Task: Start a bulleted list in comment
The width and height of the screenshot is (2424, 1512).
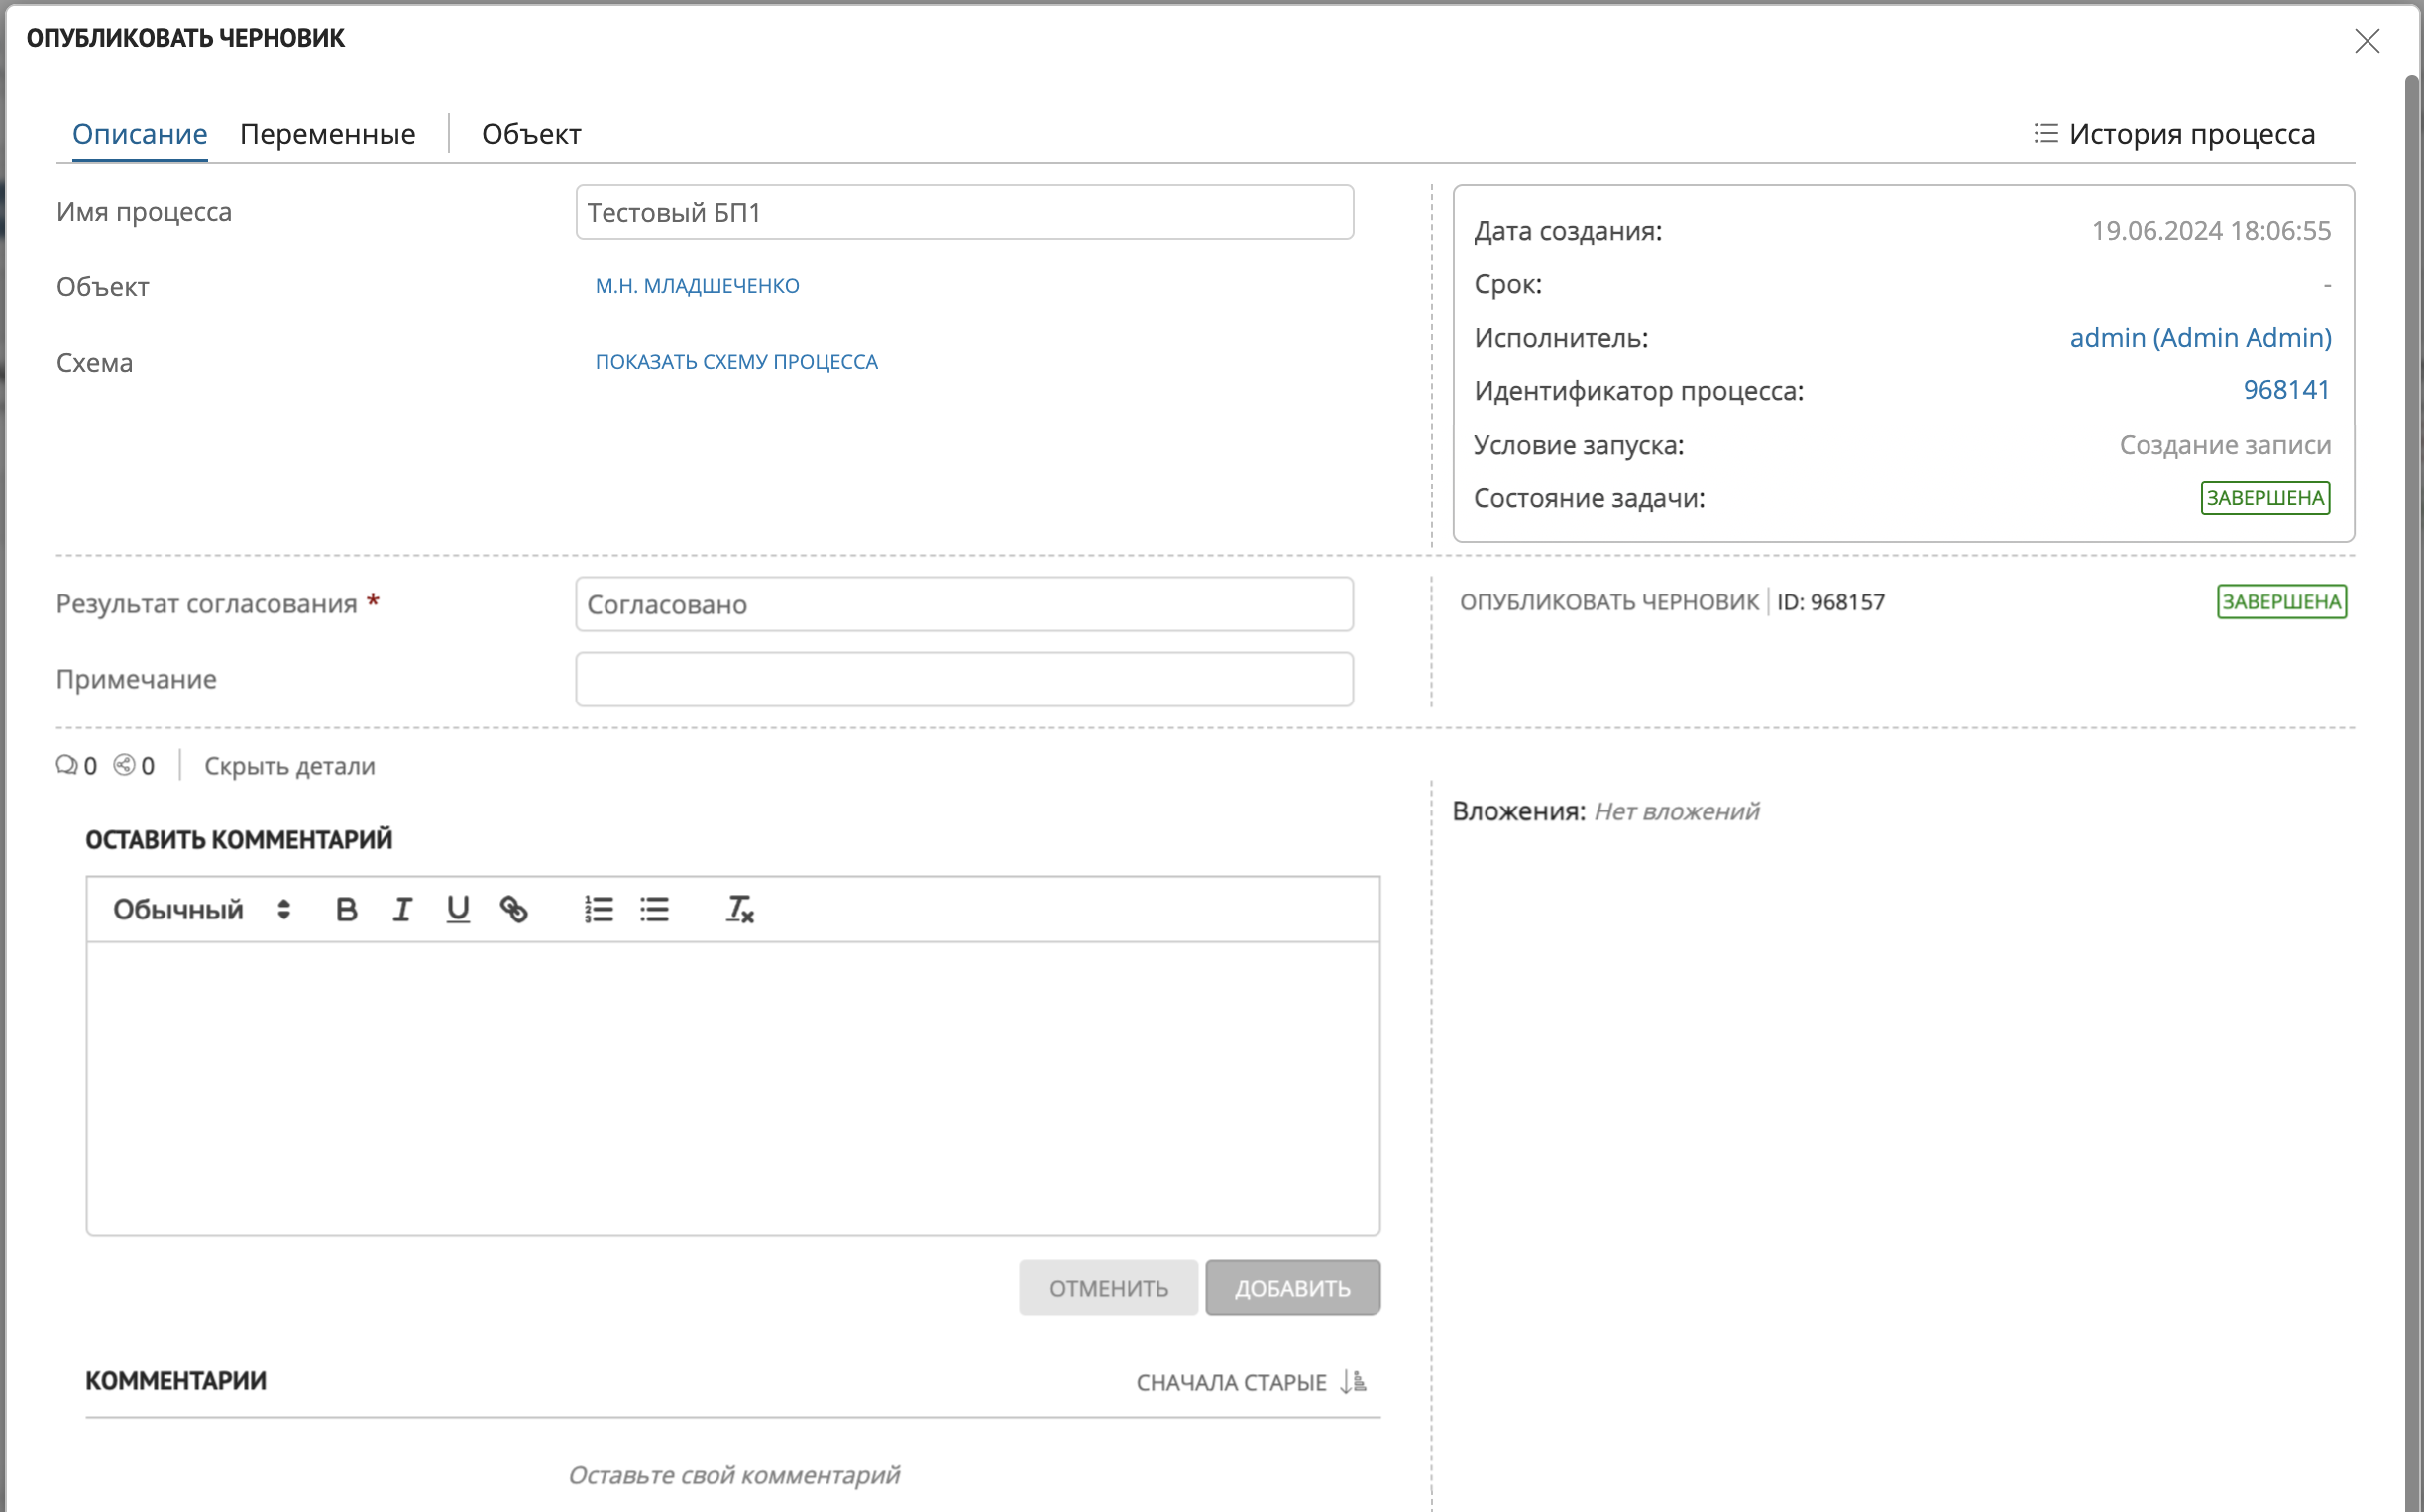Action: pos(655,909)
